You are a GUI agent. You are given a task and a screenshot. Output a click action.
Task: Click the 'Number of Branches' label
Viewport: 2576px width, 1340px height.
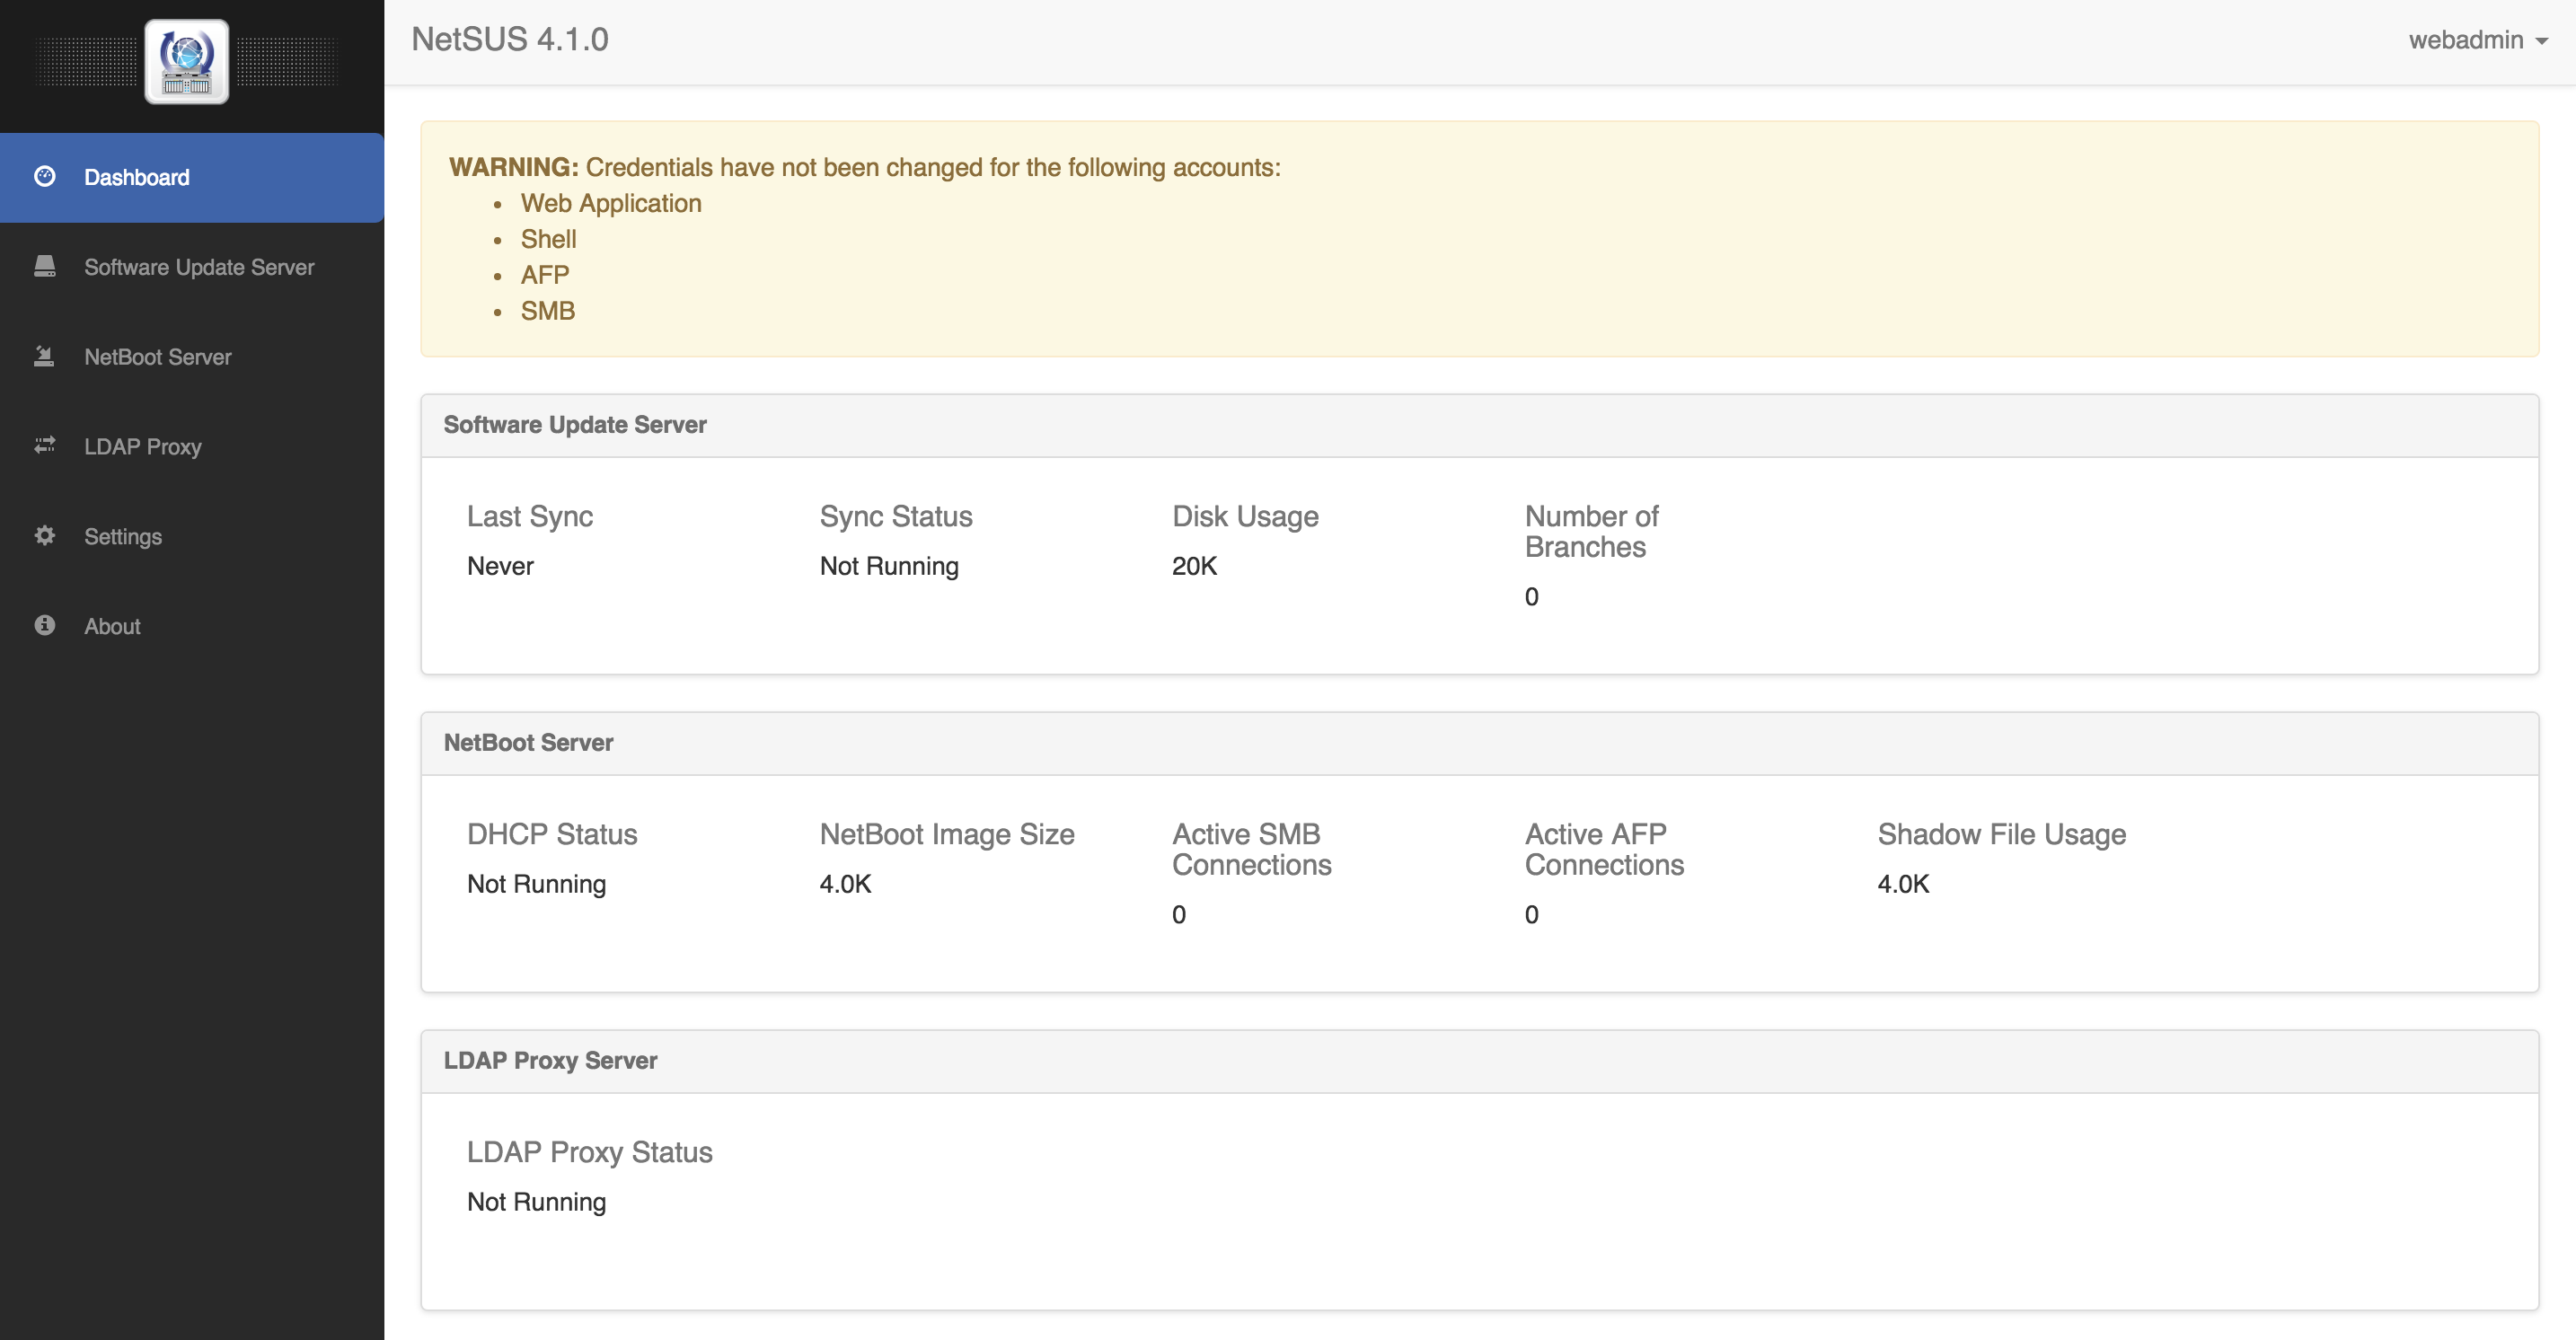pos(1591,531)
